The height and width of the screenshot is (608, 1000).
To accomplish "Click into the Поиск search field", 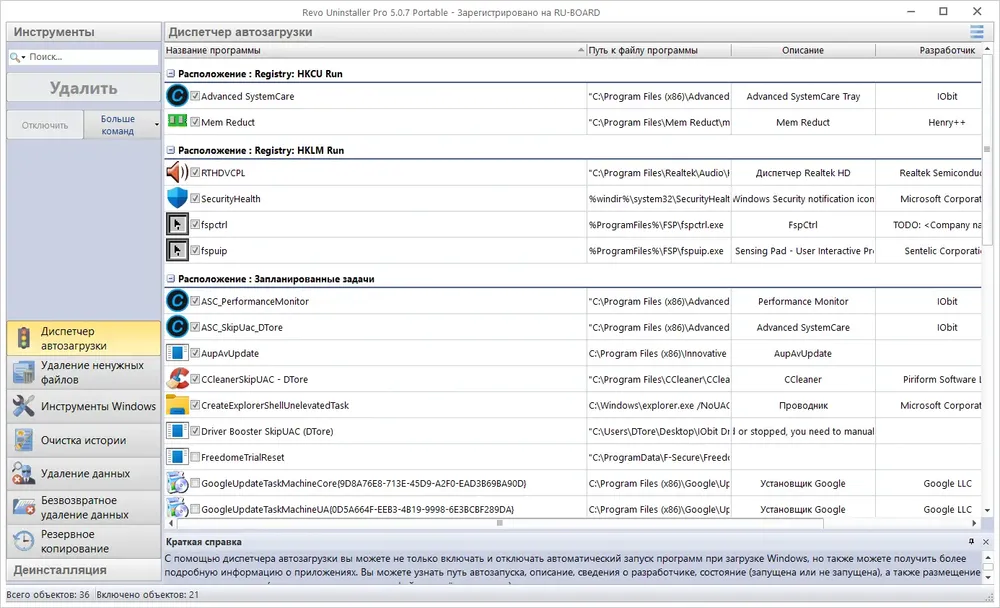I will tap(91, 57).
